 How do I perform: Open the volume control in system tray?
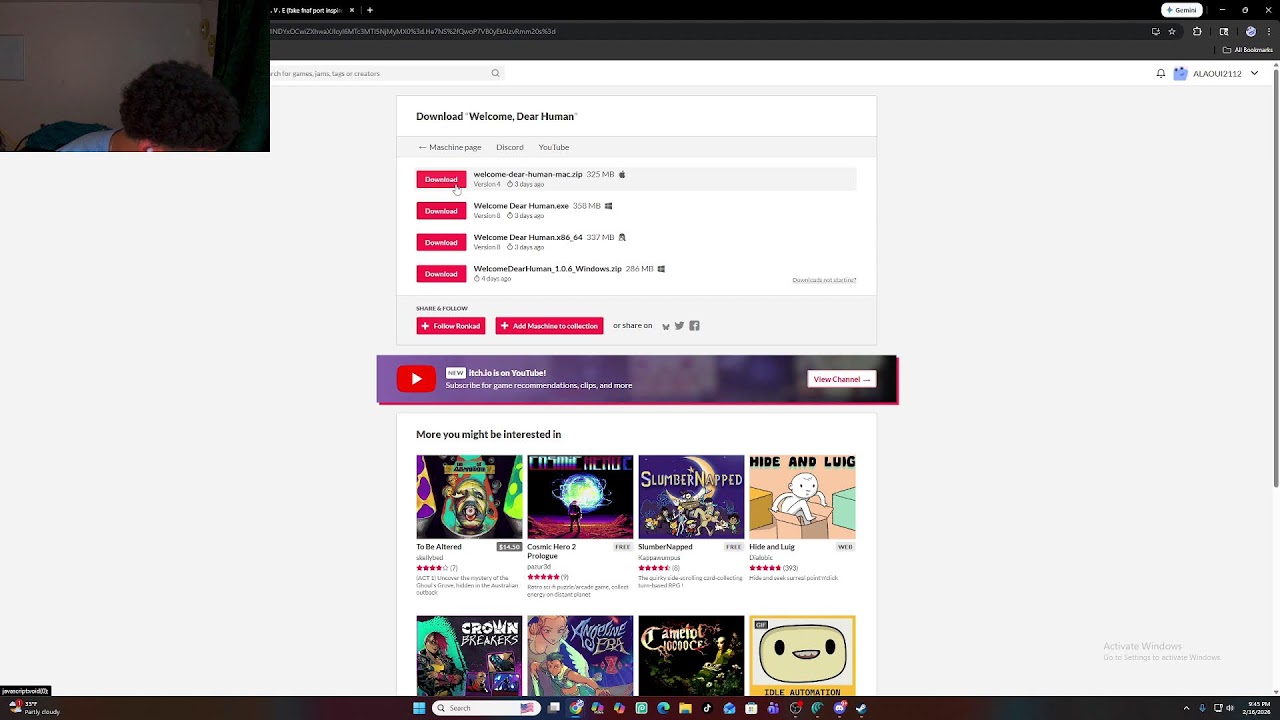coord(1229,708)
